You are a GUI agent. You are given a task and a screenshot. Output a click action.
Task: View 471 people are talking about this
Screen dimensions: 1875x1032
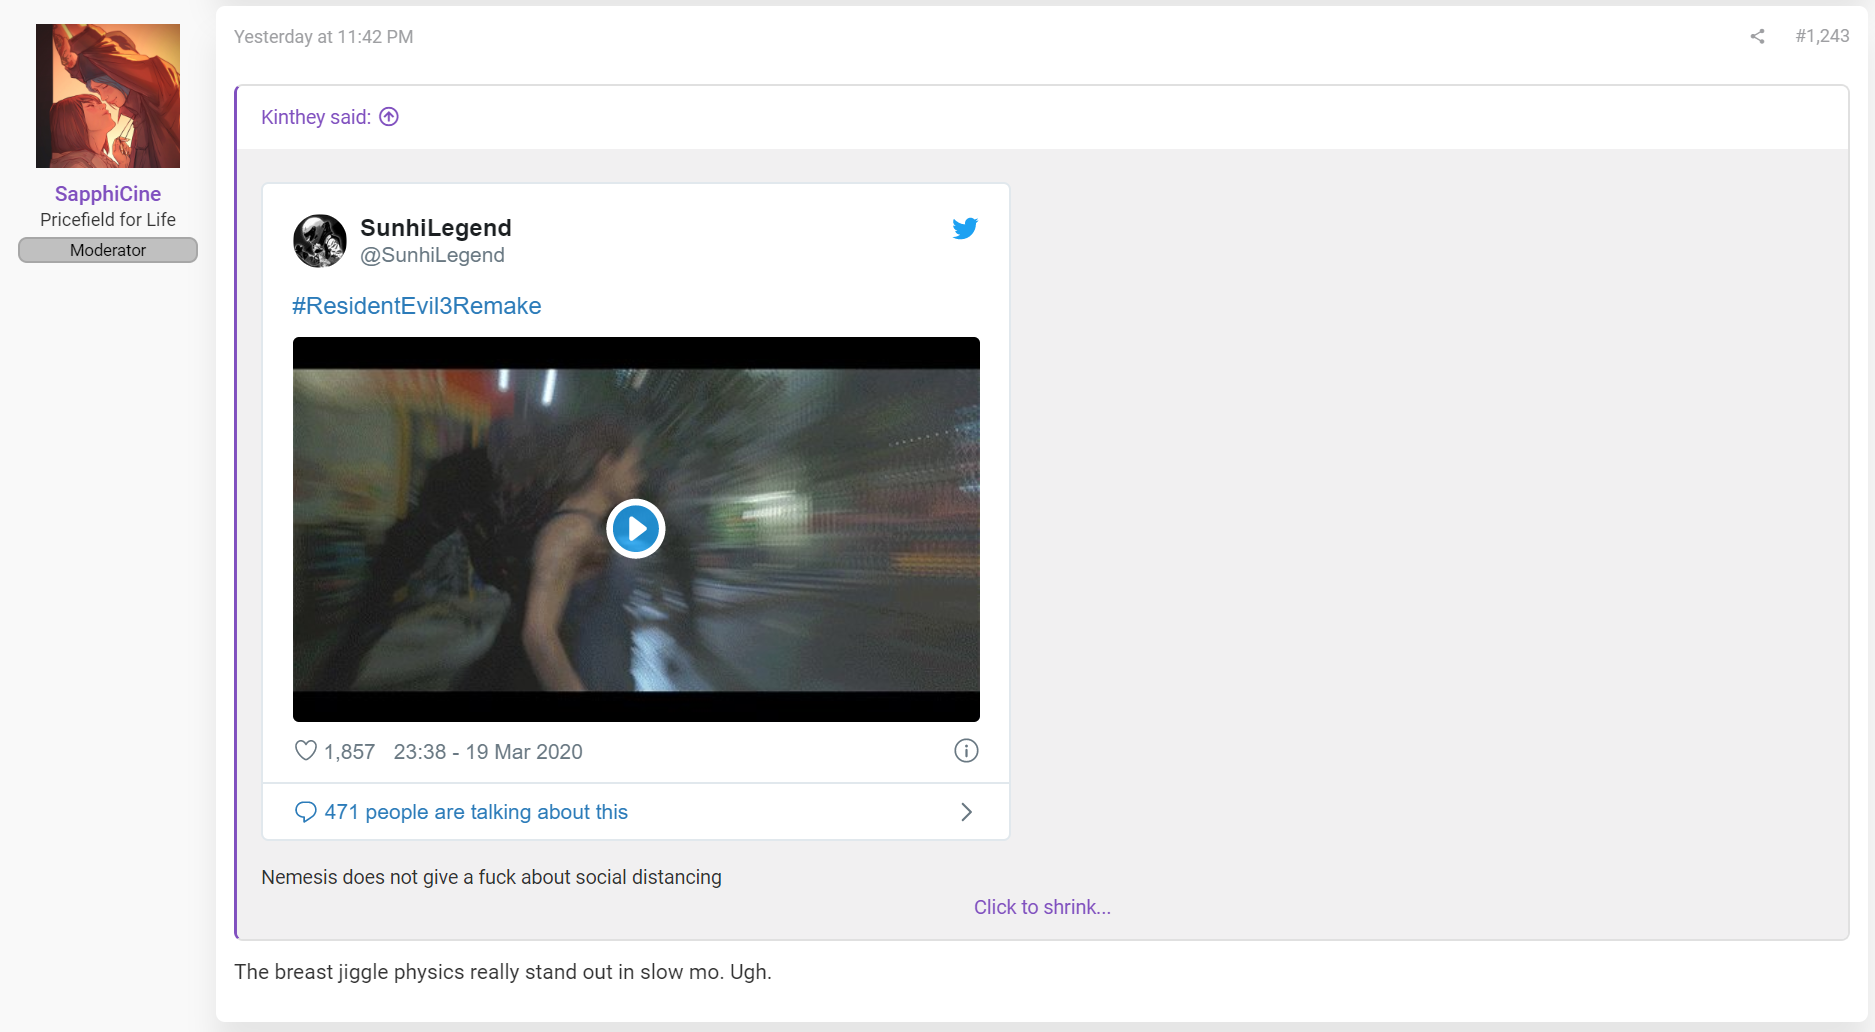[x=476, y=812]
